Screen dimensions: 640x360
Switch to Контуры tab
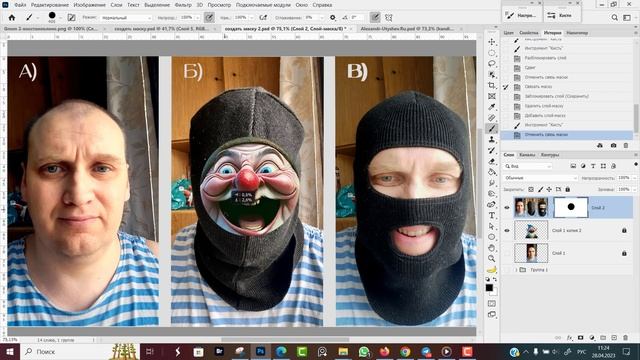[549, 155]
